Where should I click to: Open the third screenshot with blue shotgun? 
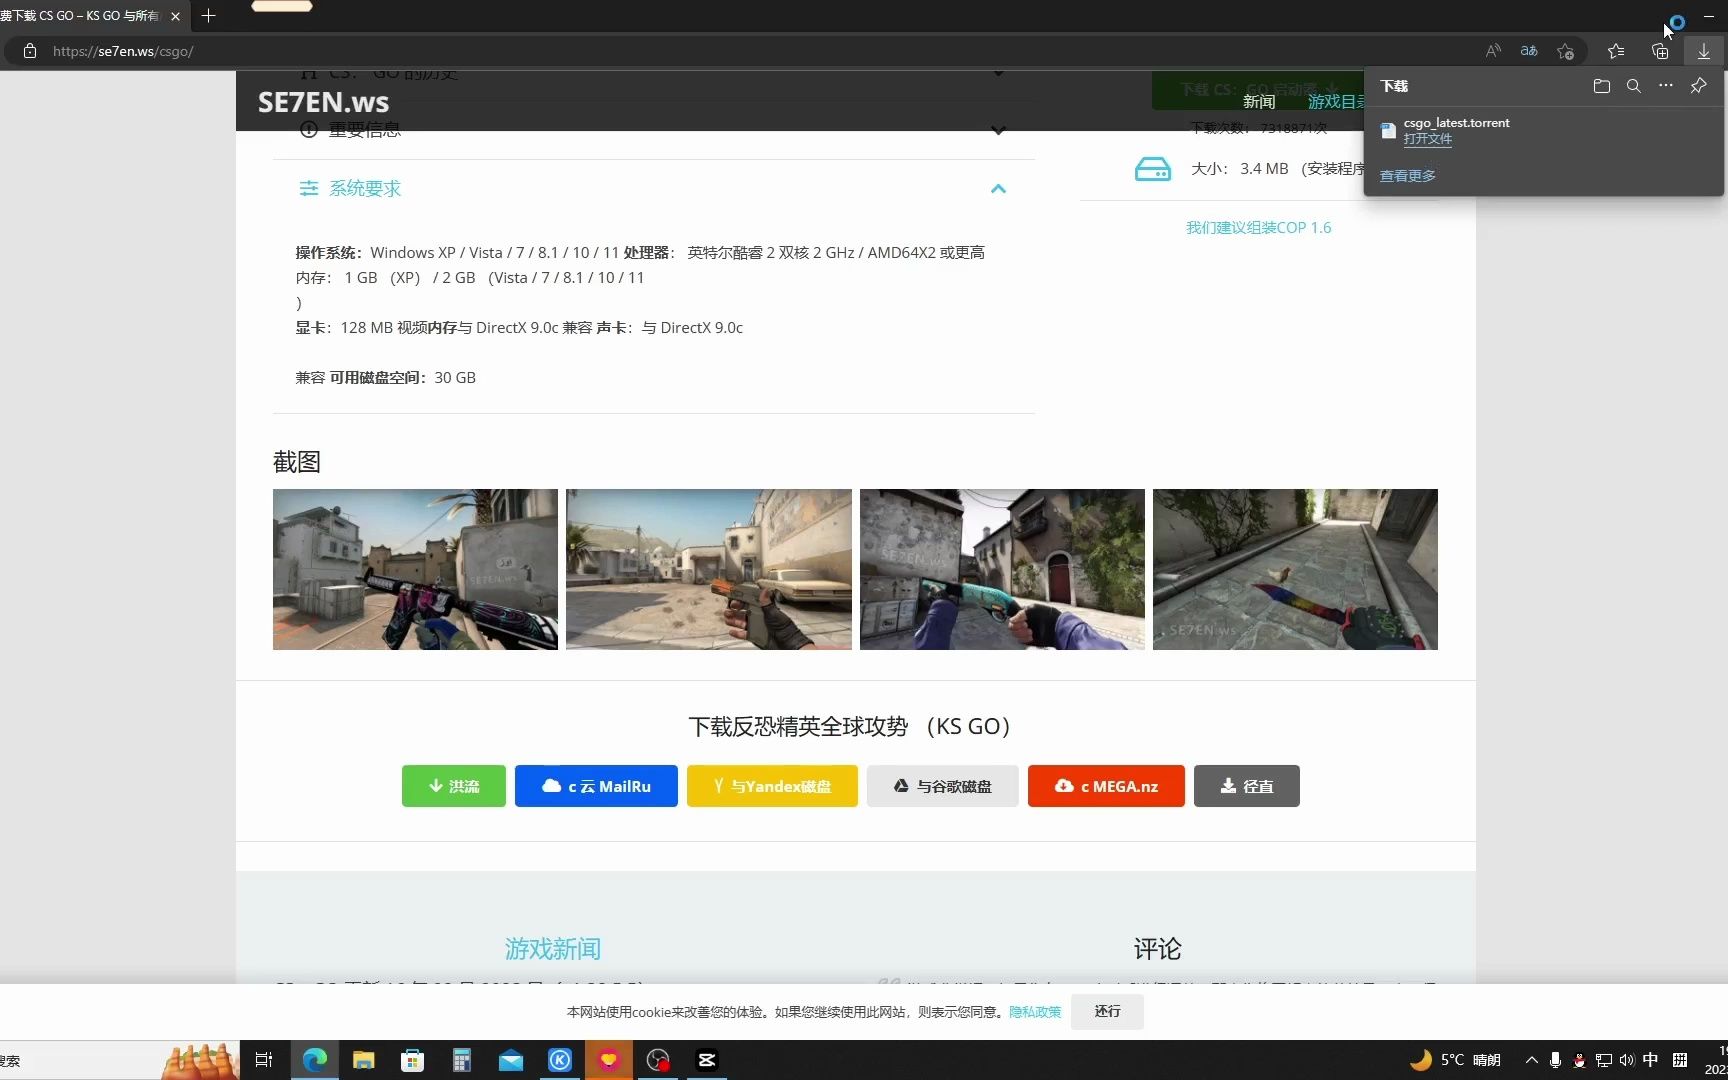(1002, 569)
